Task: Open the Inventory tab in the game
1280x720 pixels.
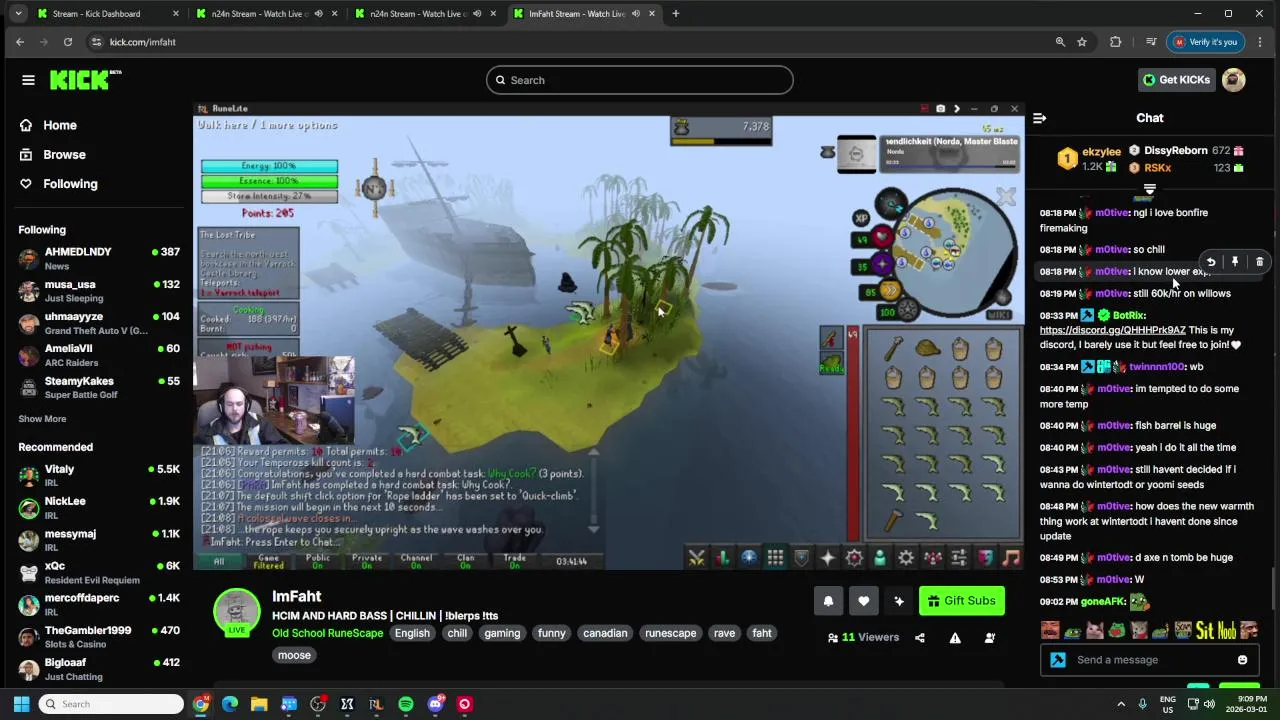Action: tap(775, 558)
